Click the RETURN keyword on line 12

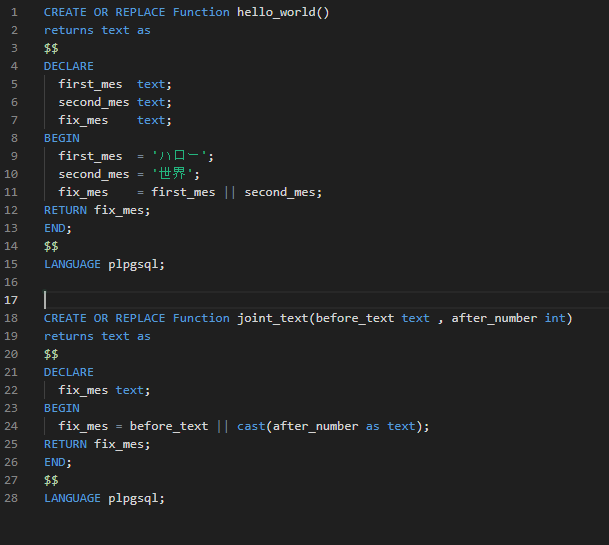(65, 210)
